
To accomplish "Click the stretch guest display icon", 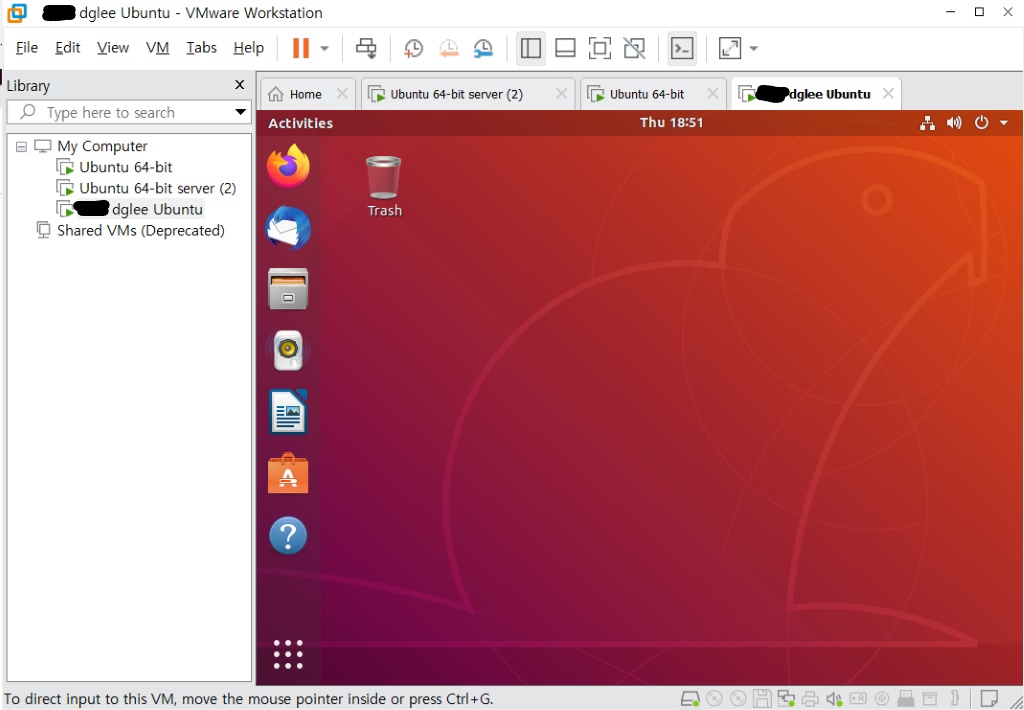I will [x=729, y=48].
